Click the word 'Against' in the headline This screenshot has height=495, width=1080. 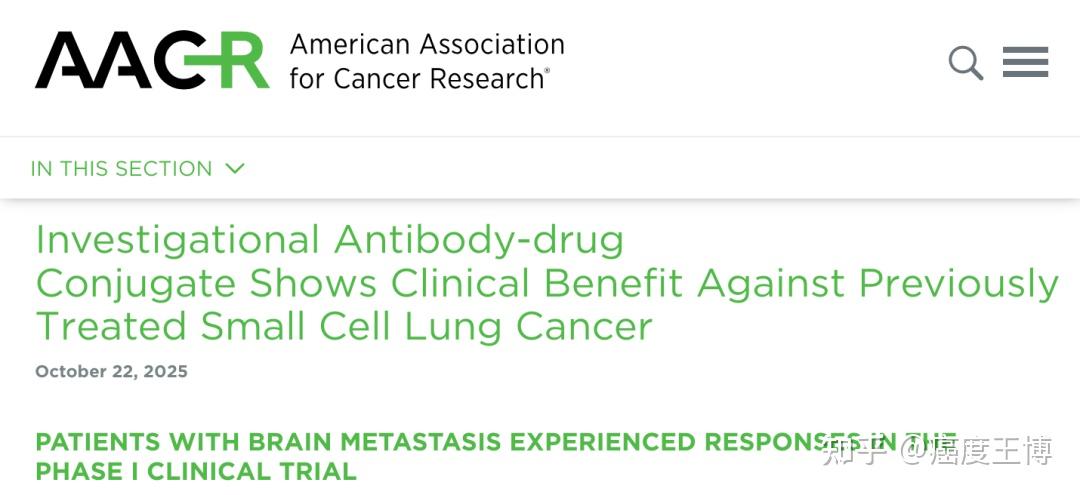tap(771, 284)
